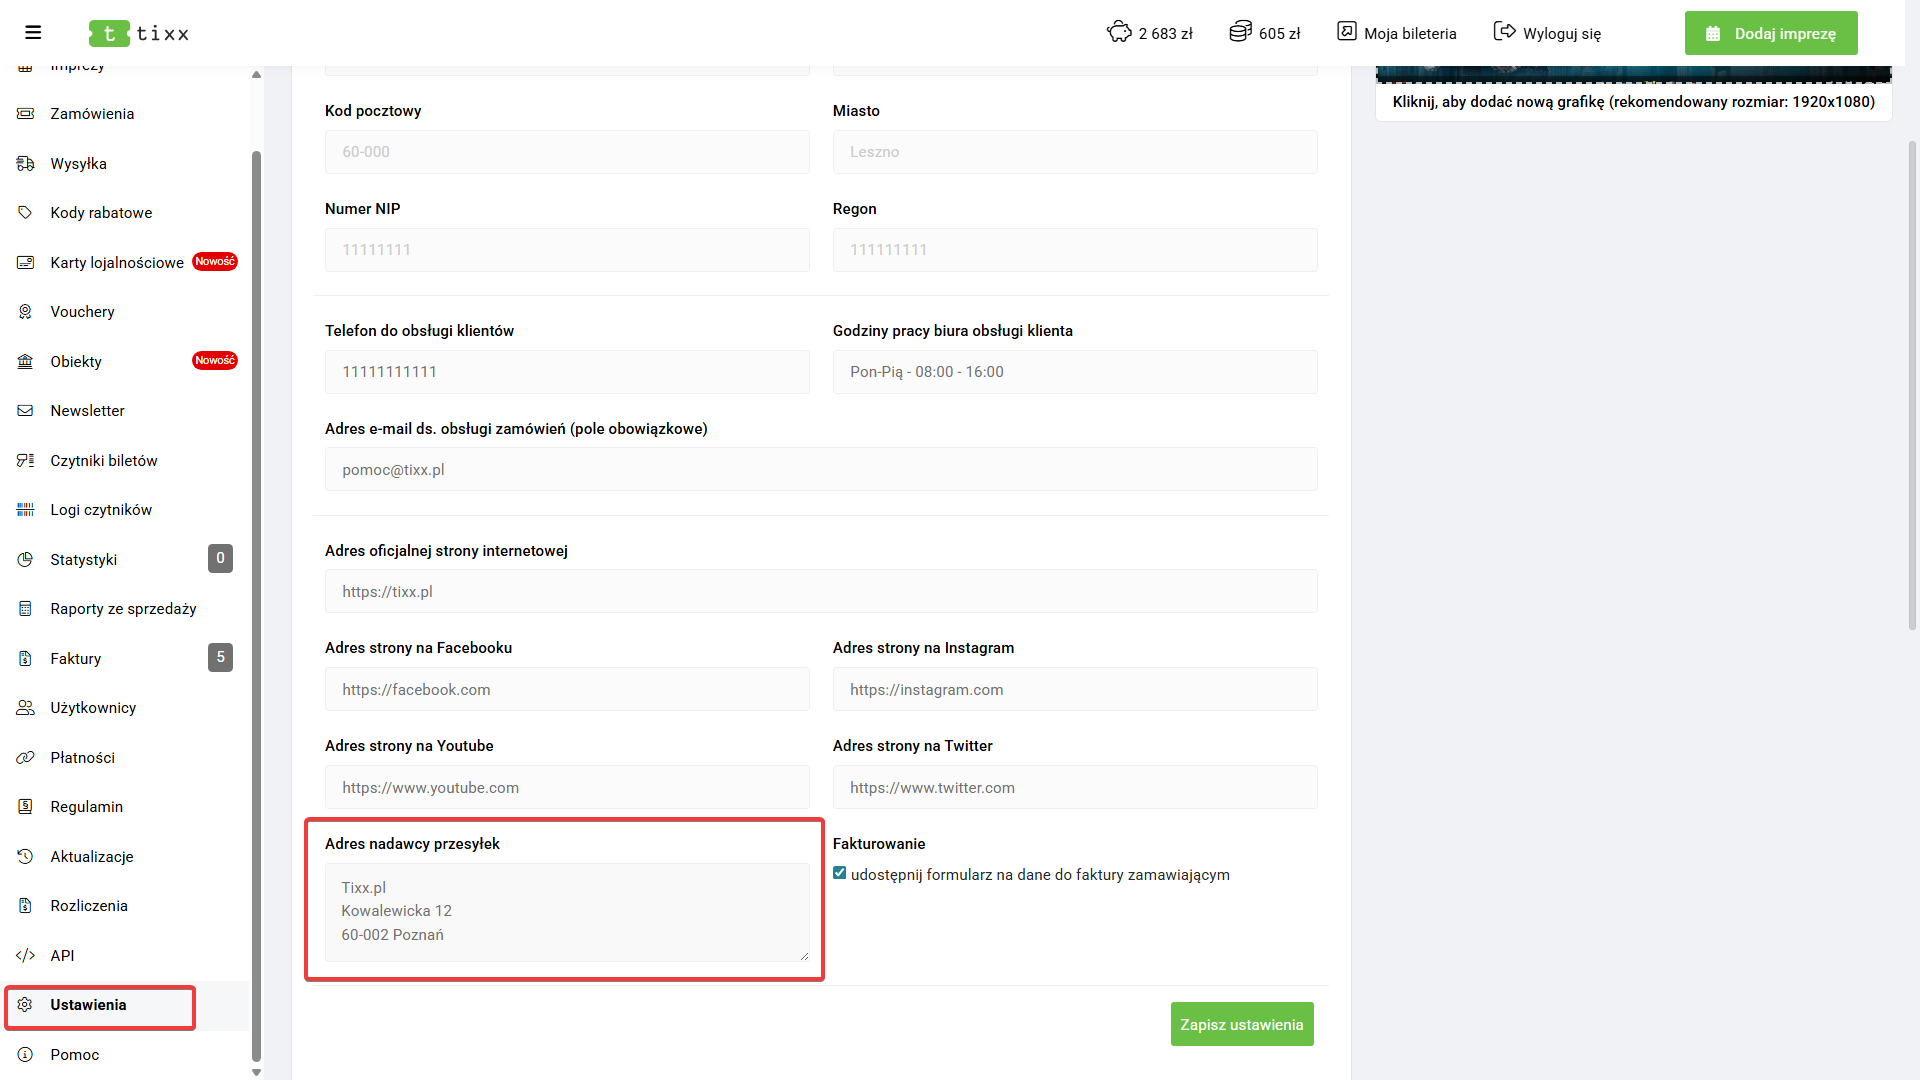Click the coins stack 605 zł icon
The height and width of the screenshot is (1080, 1920).
click(x=1240, y=32)
